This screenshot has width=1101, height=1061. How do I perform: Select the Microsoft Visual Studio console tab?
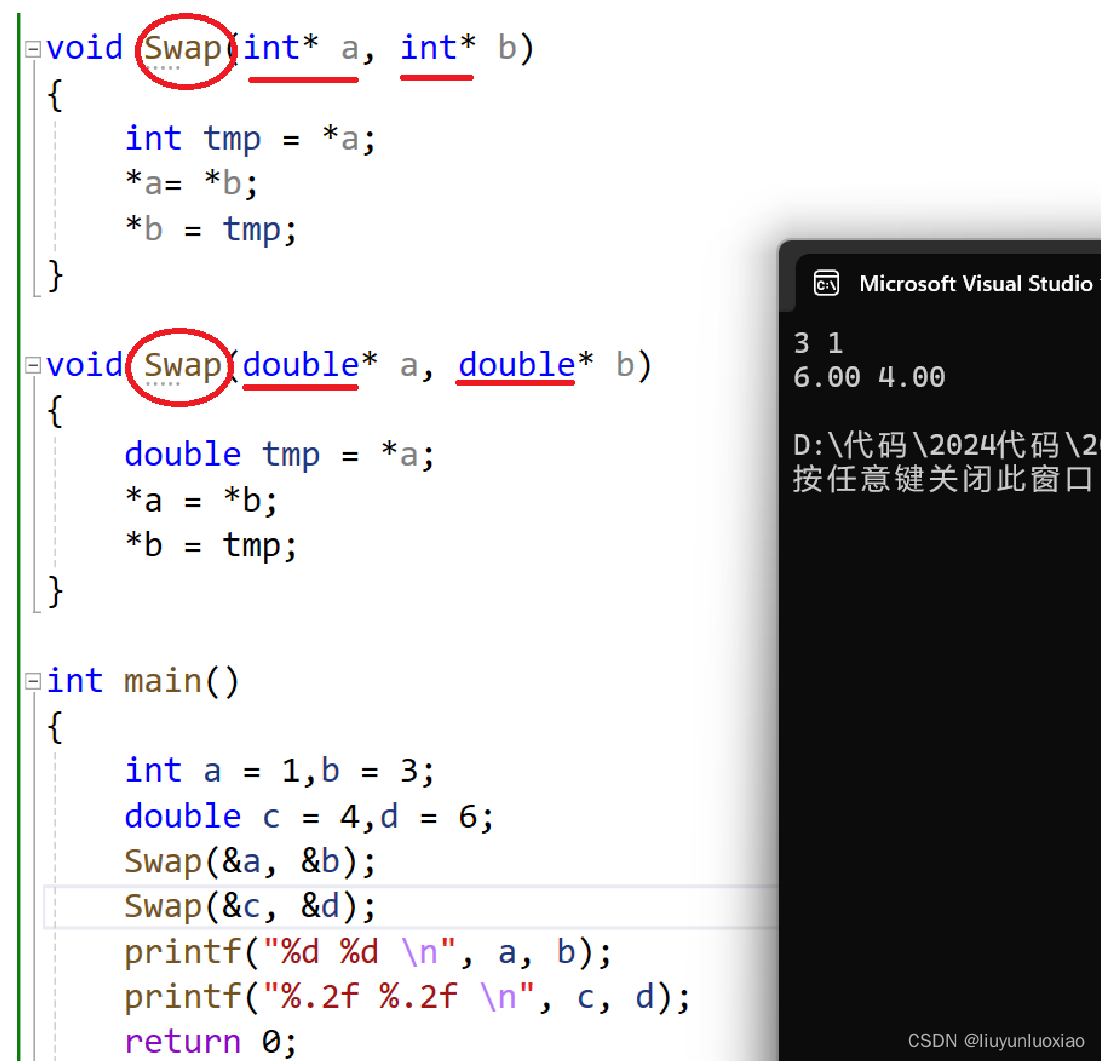click(x=948, y=284)
